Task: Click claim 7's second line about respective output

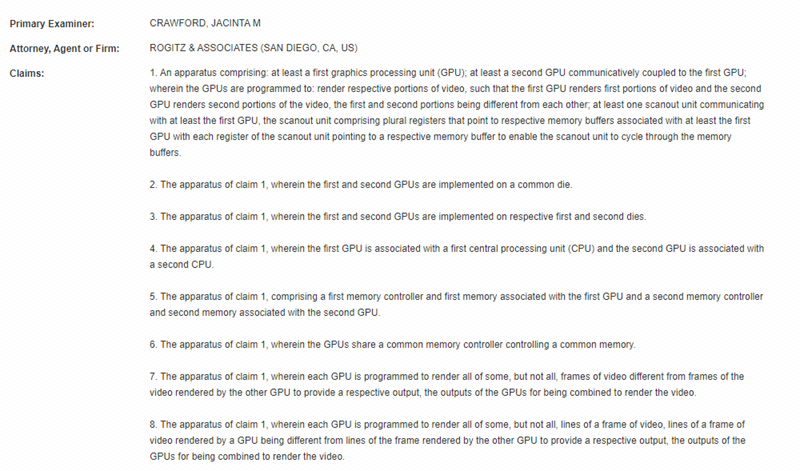Action: coord(423,393)
